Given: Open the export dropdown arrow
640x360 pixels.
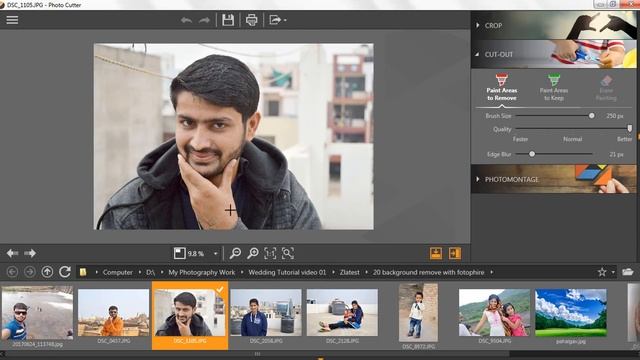Looking at the screenshot, I should pyautogui.click(x=285, y=20).
